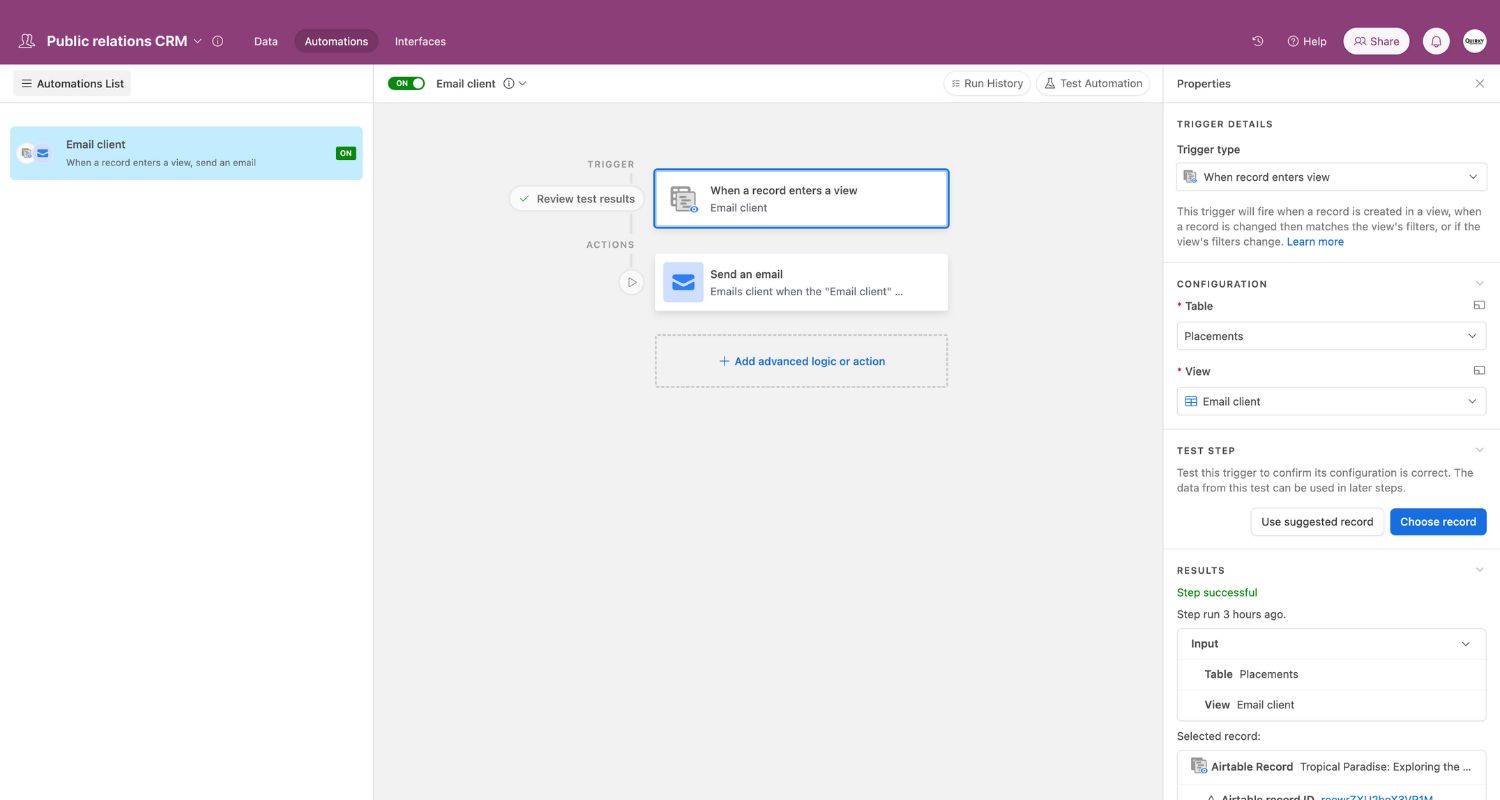The height and width of the screenshot is (800, 1500).
Task: Click the Public relations CRM base title
Action: (x=117, y=41)
